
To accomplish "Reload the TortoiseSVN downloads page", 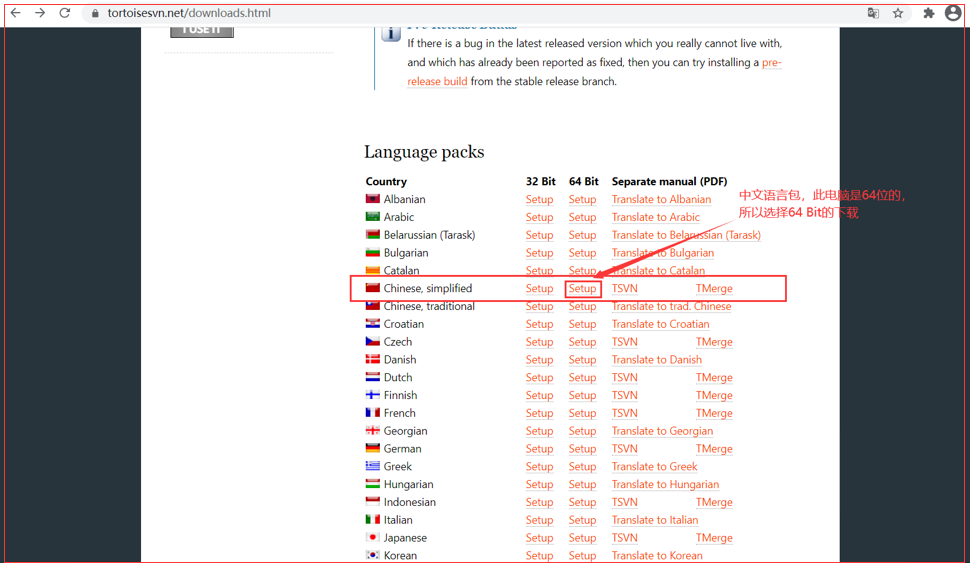I will tap(65, 13).
